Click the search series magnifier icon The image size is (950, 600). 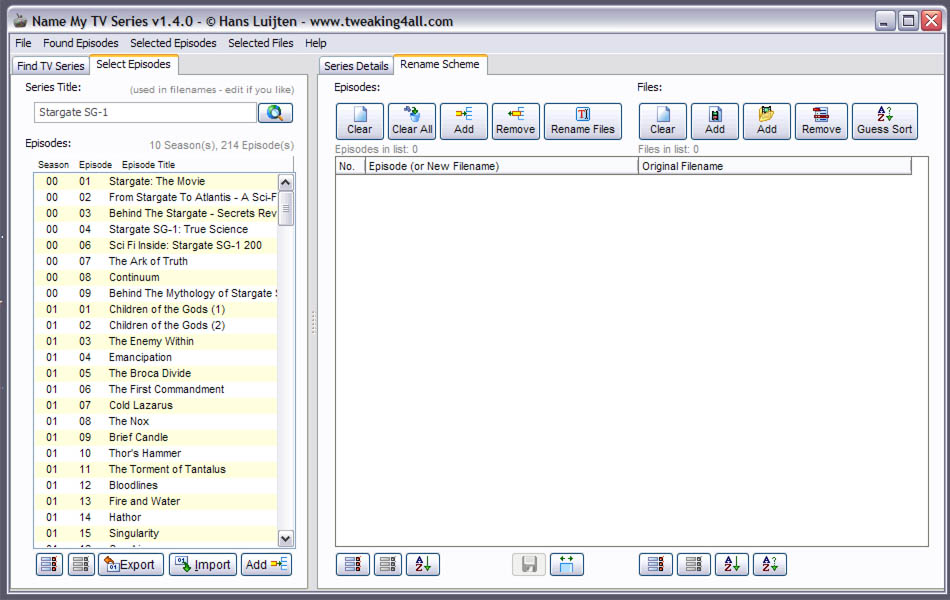(275, 113)
